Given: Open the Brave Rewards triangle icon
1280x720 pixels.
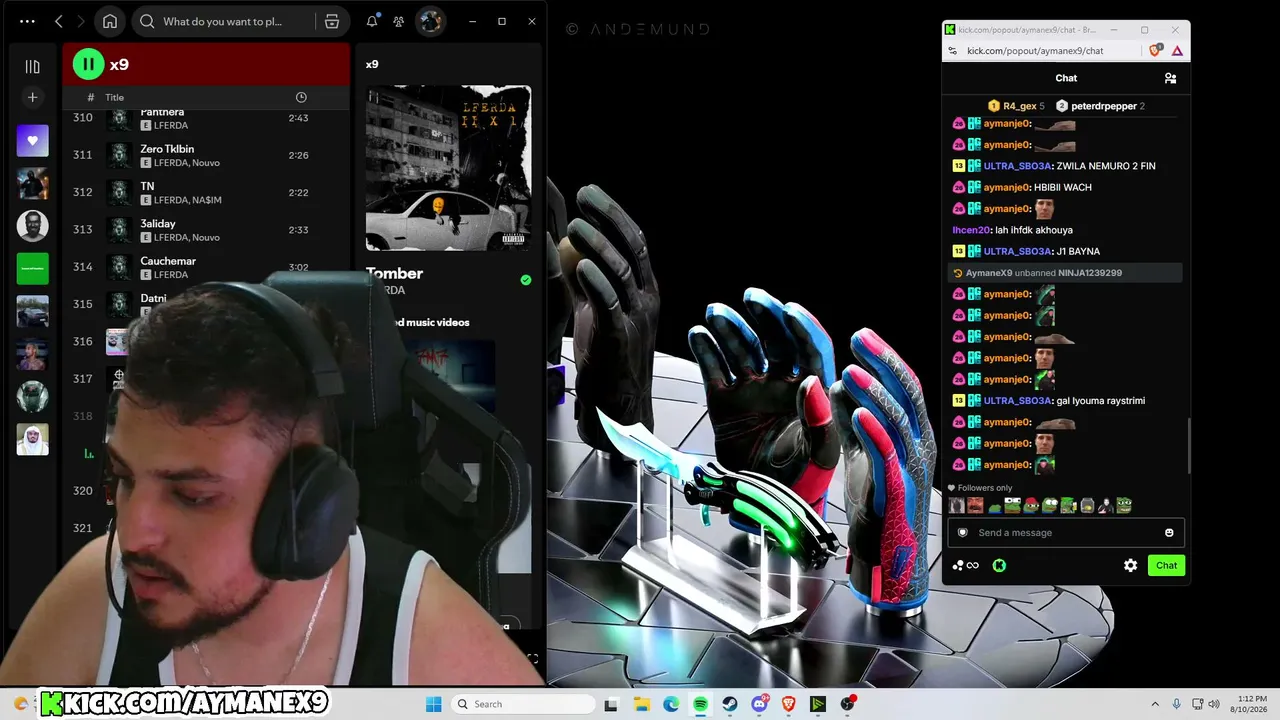Looking at the screenshot, I should click(1177, 51).
